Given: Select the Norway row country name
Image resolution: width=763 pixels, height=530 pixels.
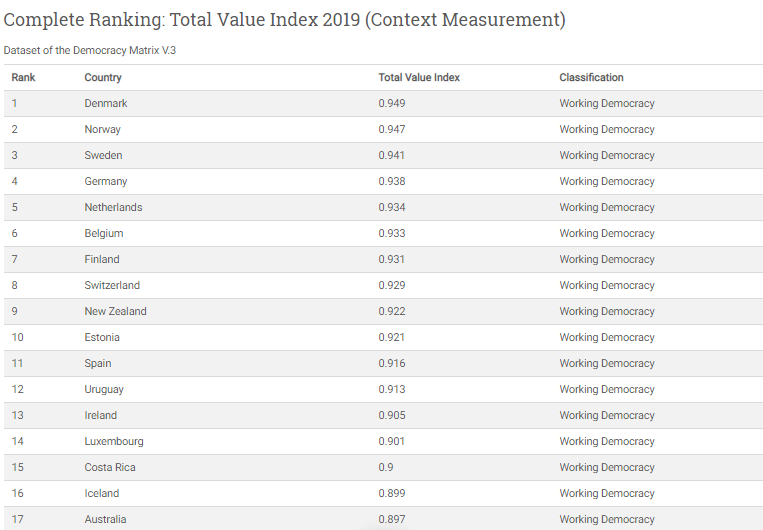Looking at the screenshot, I should click(104, 129).
